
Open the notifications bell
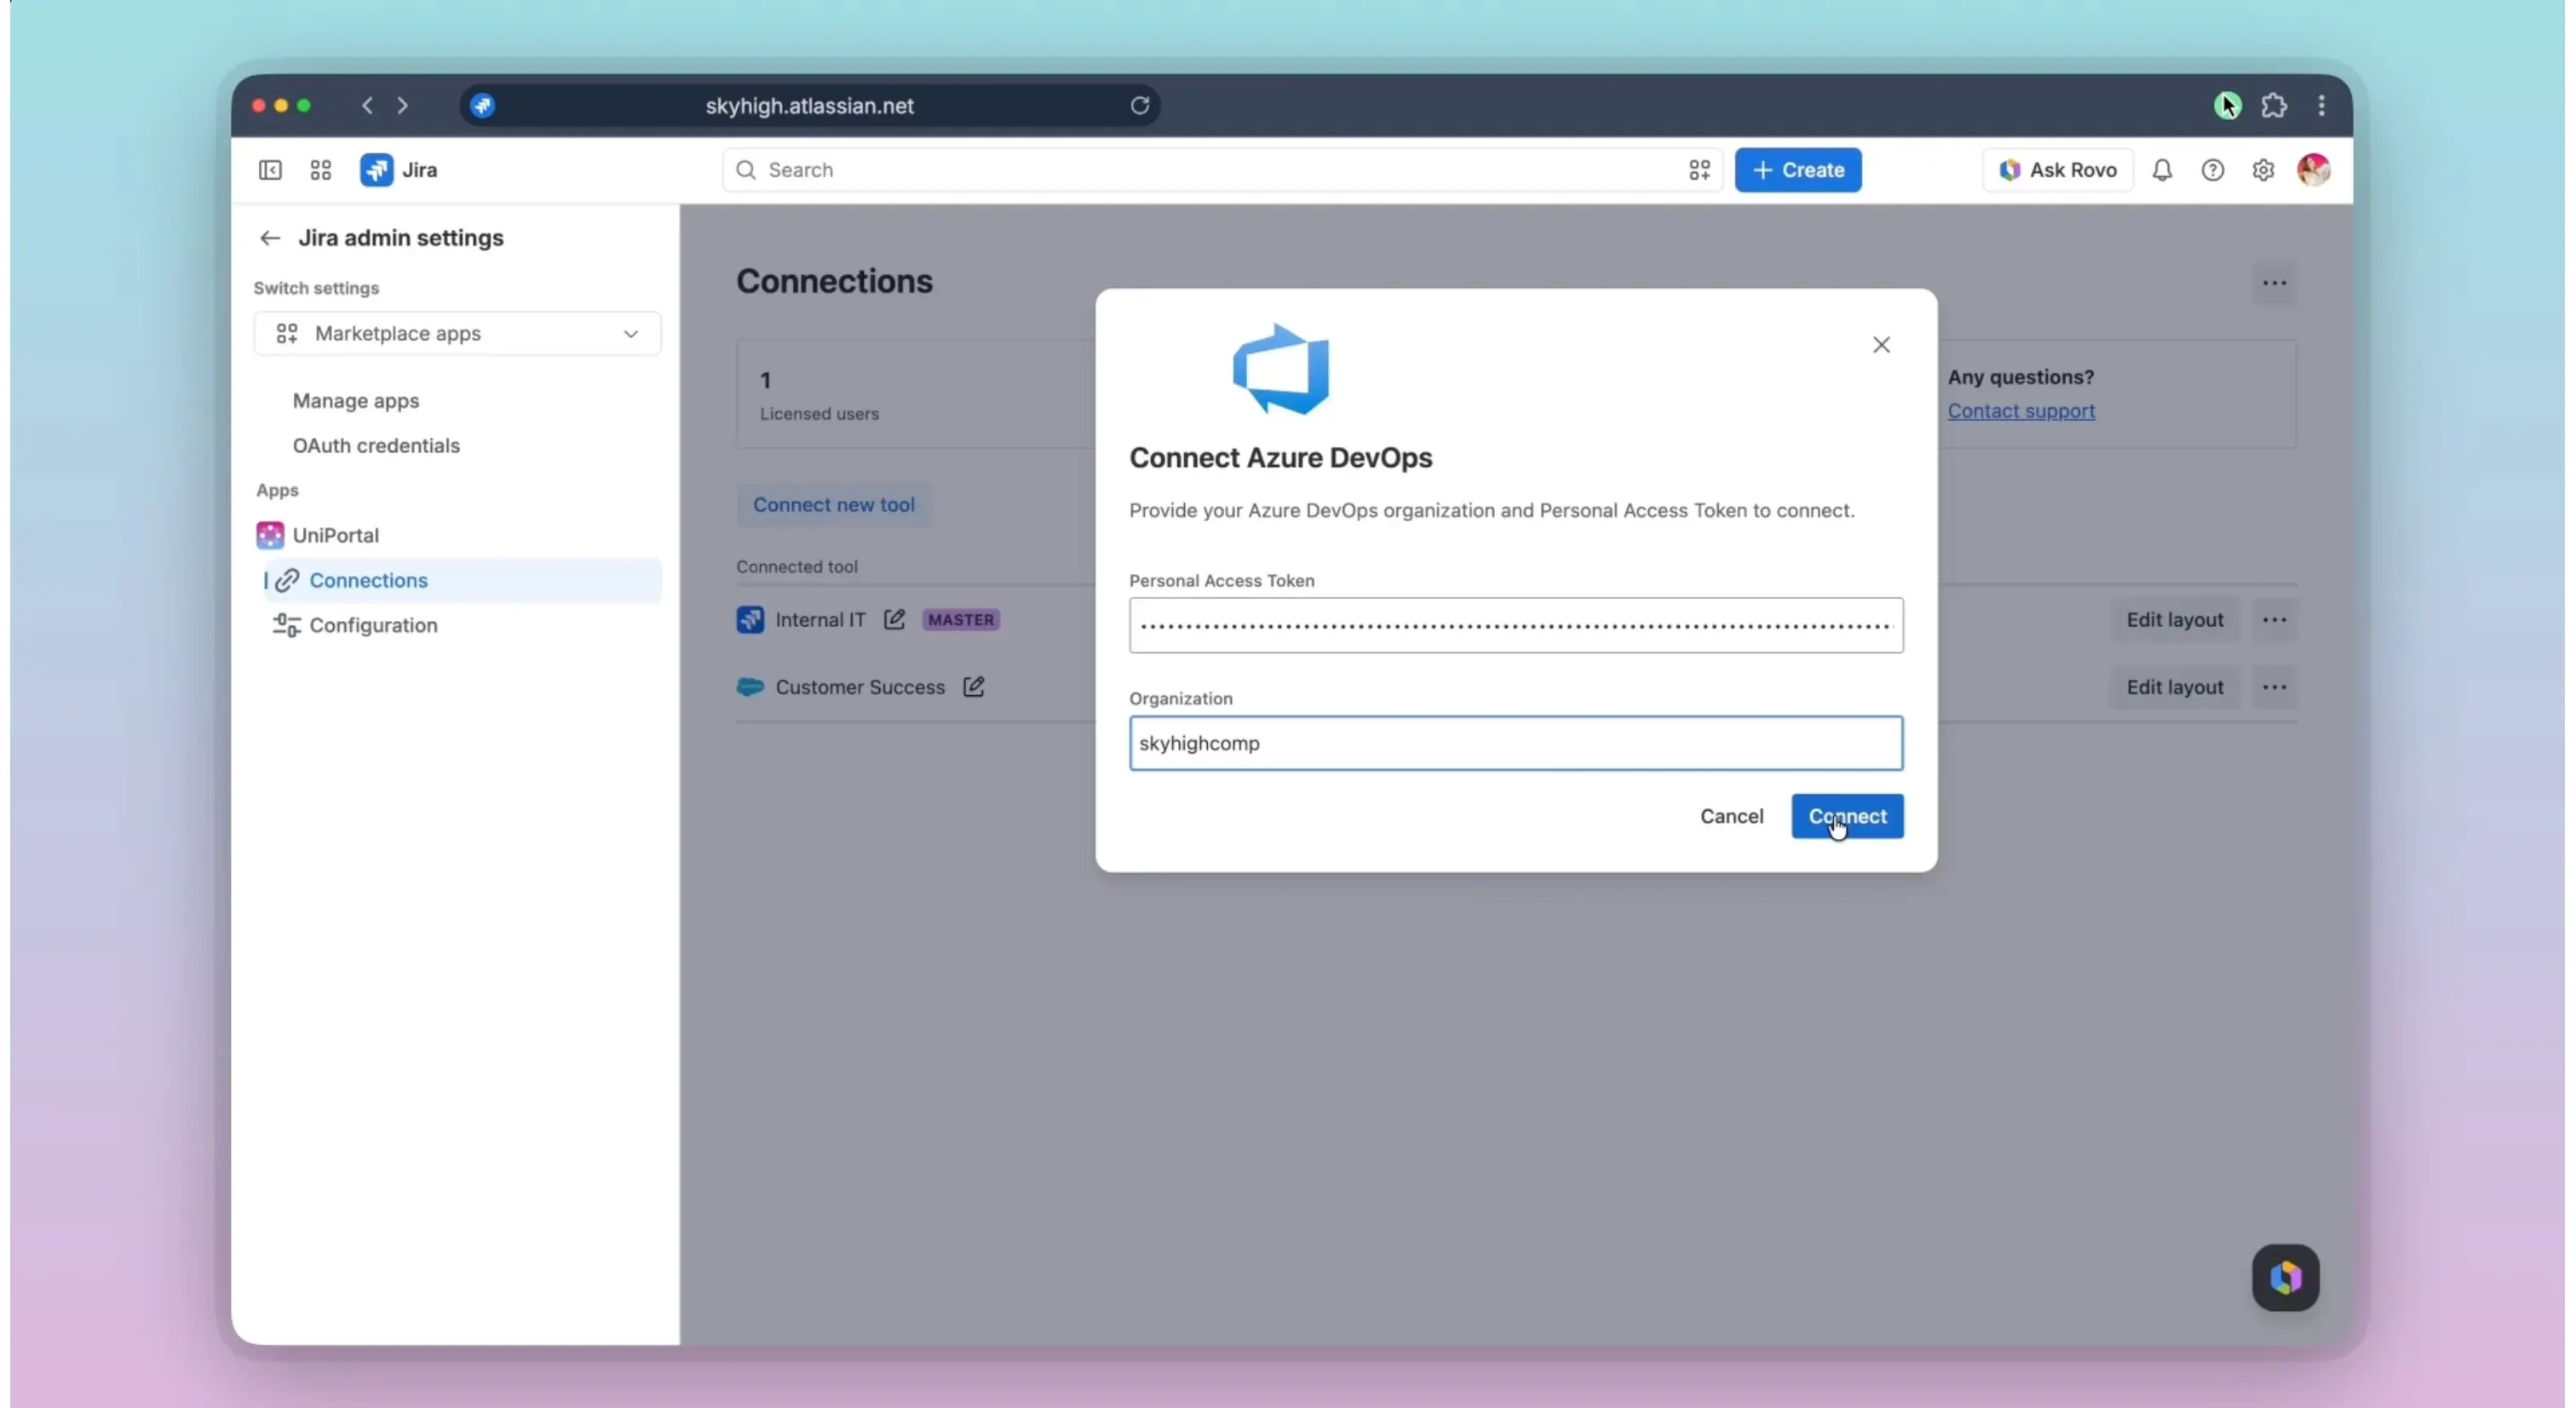click(x=2162, y=170)
